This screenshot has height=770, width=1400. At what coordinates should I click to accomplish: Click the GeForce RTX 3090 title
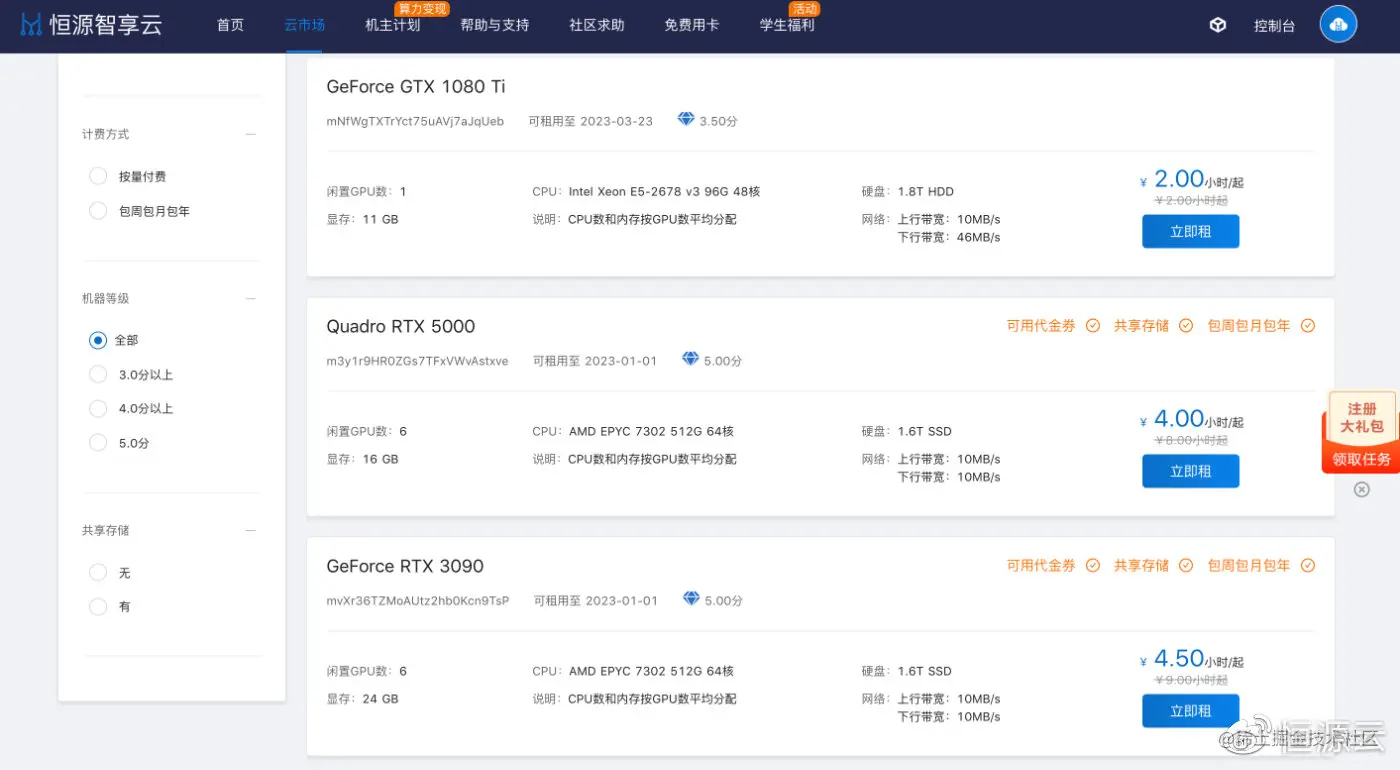coord(405,566)
